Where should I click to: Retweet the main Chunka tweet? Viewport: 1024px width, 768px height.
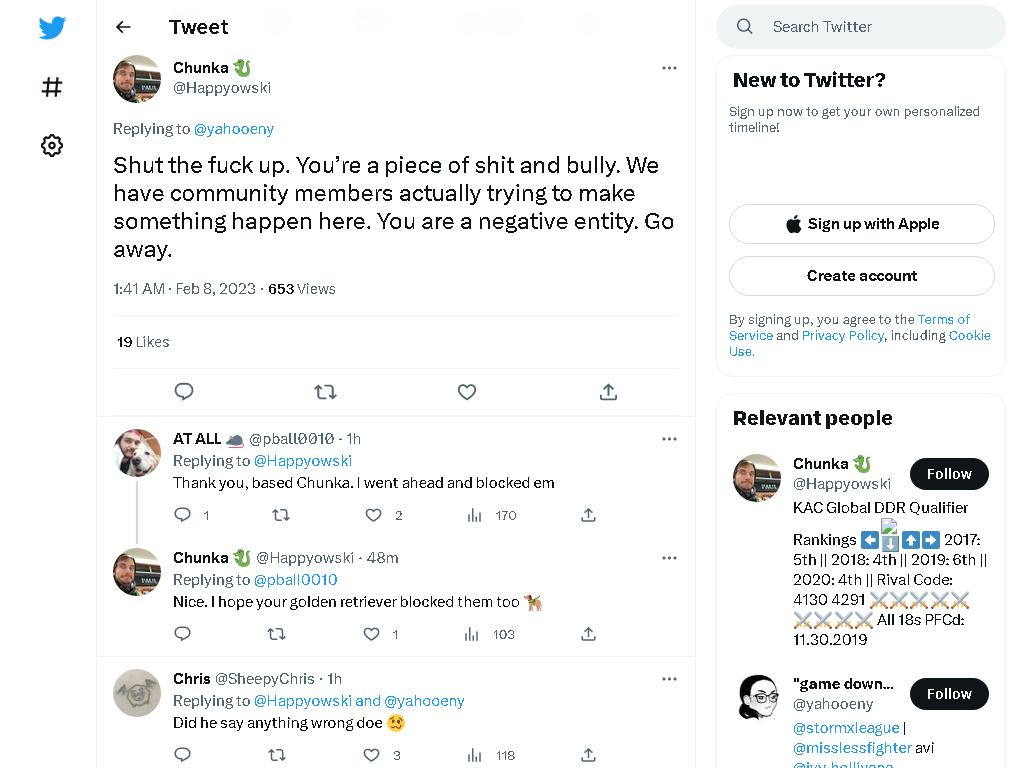pyautogui.click(x=325, y=392)
